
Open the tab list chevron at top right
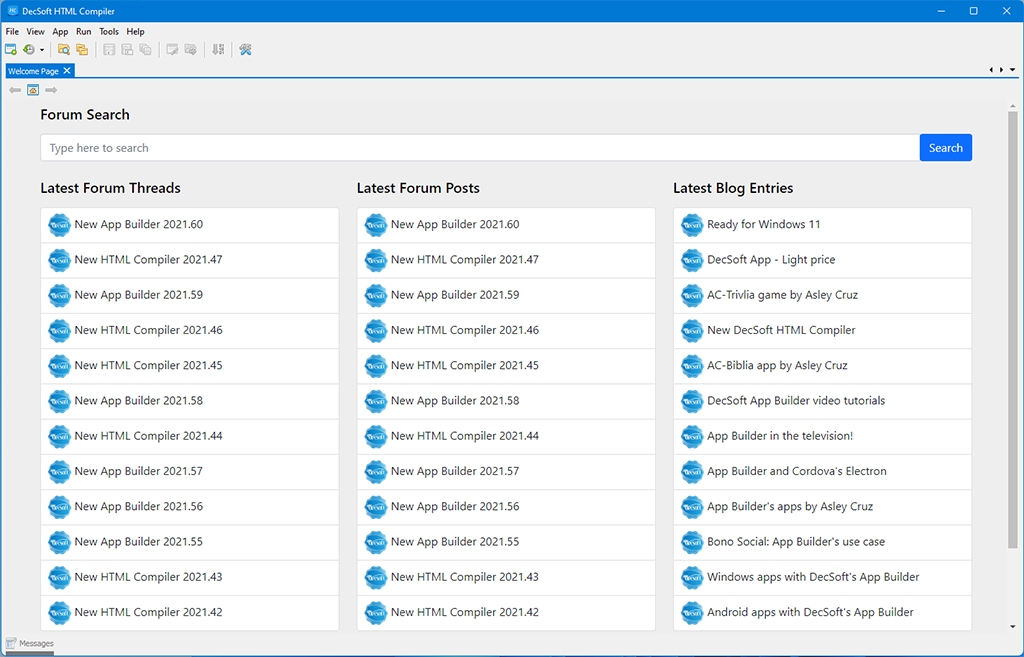pyautogui.click(x=1011, y=70)
